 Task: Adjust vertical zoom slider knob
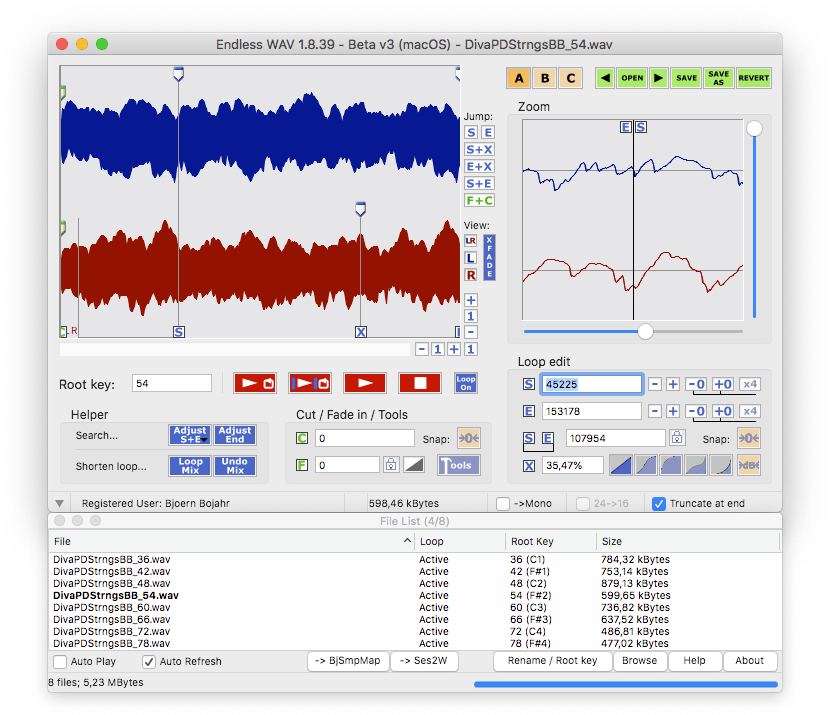pyautogui.click(x=754, y=128)
